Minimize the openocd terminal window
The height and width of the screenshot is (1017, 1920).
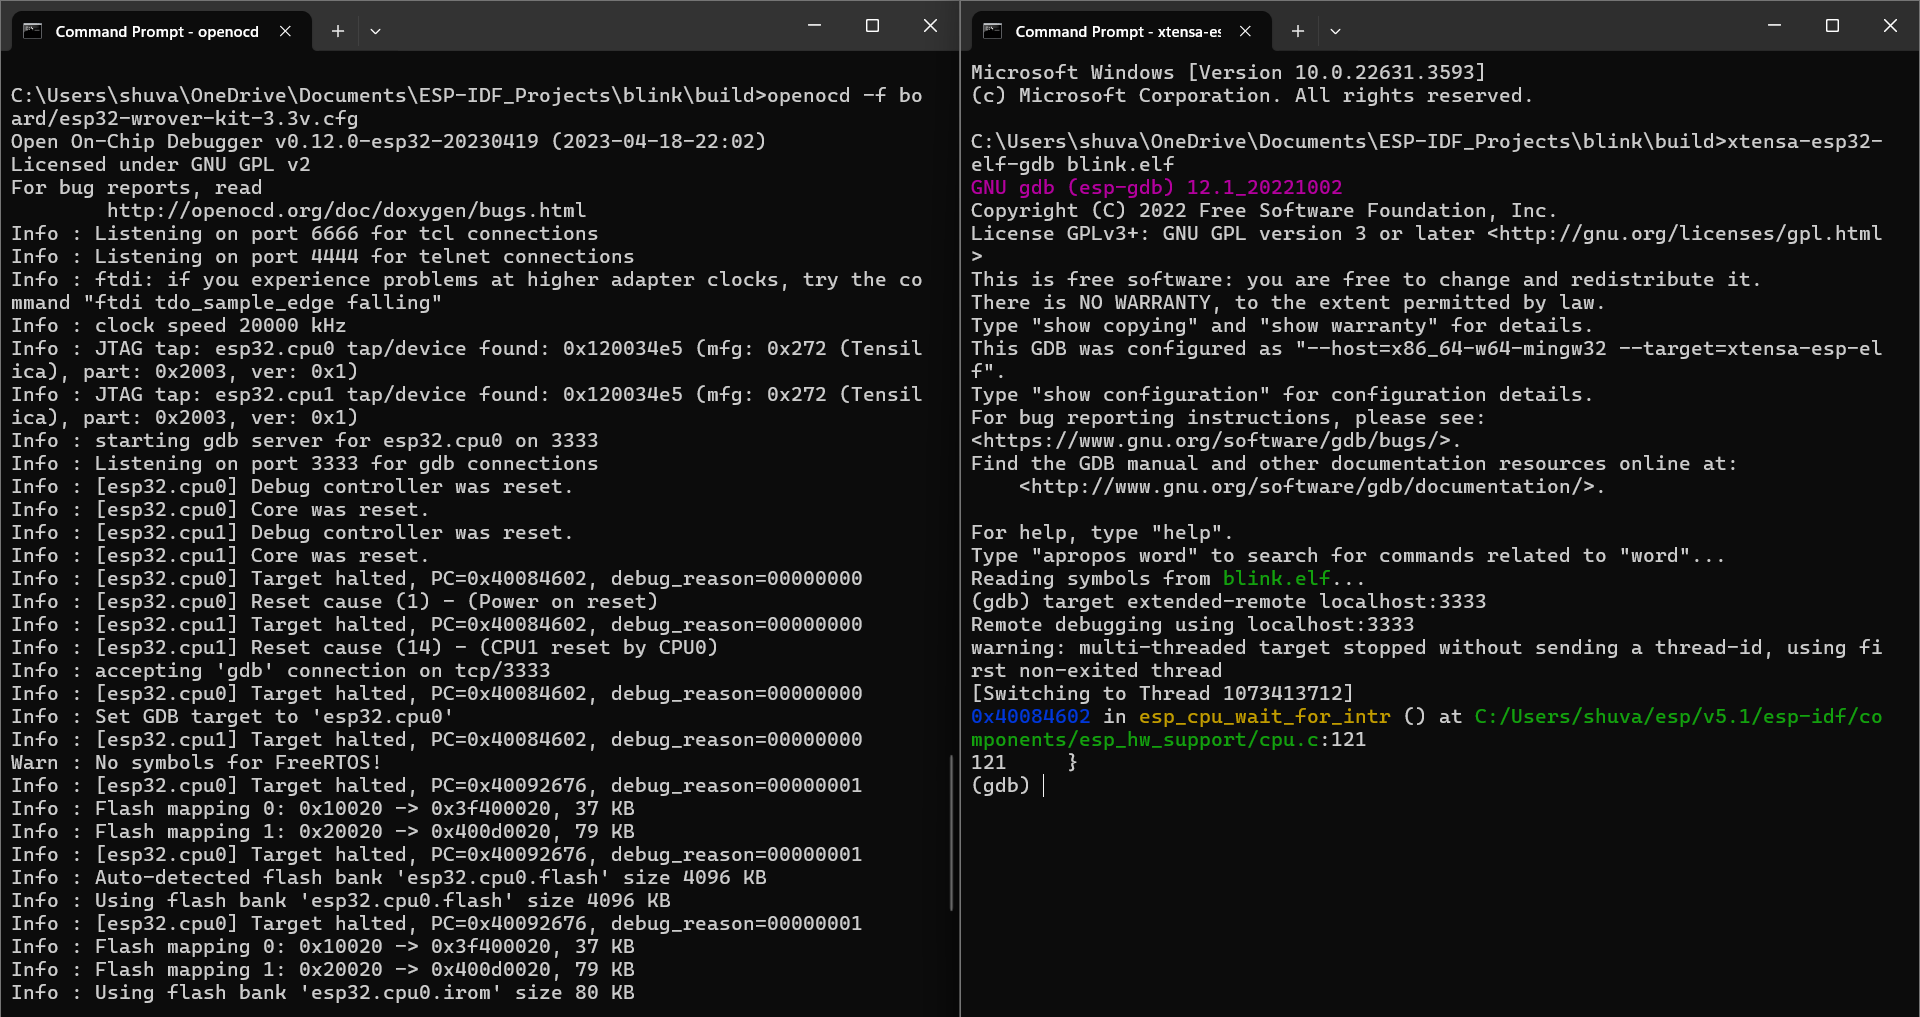click(814, 26)
